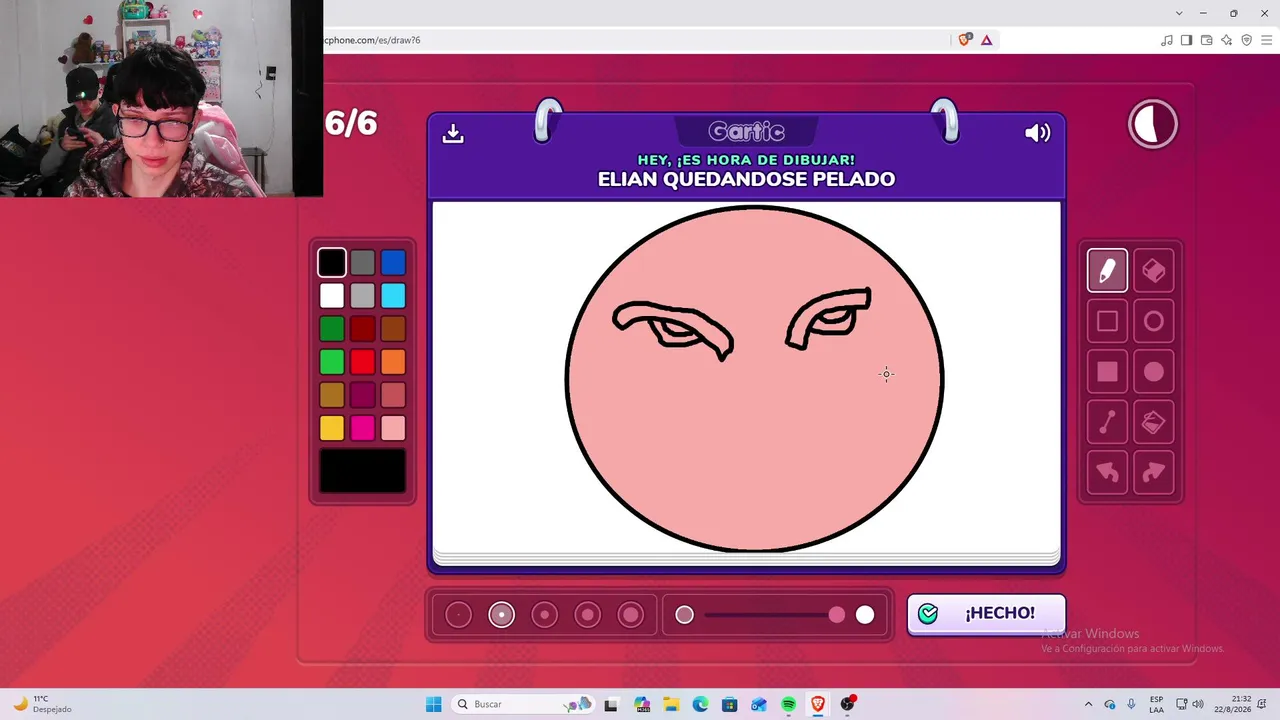Select the largest brush size
The width and height of the screenshot is (1280, 720).
630,615
